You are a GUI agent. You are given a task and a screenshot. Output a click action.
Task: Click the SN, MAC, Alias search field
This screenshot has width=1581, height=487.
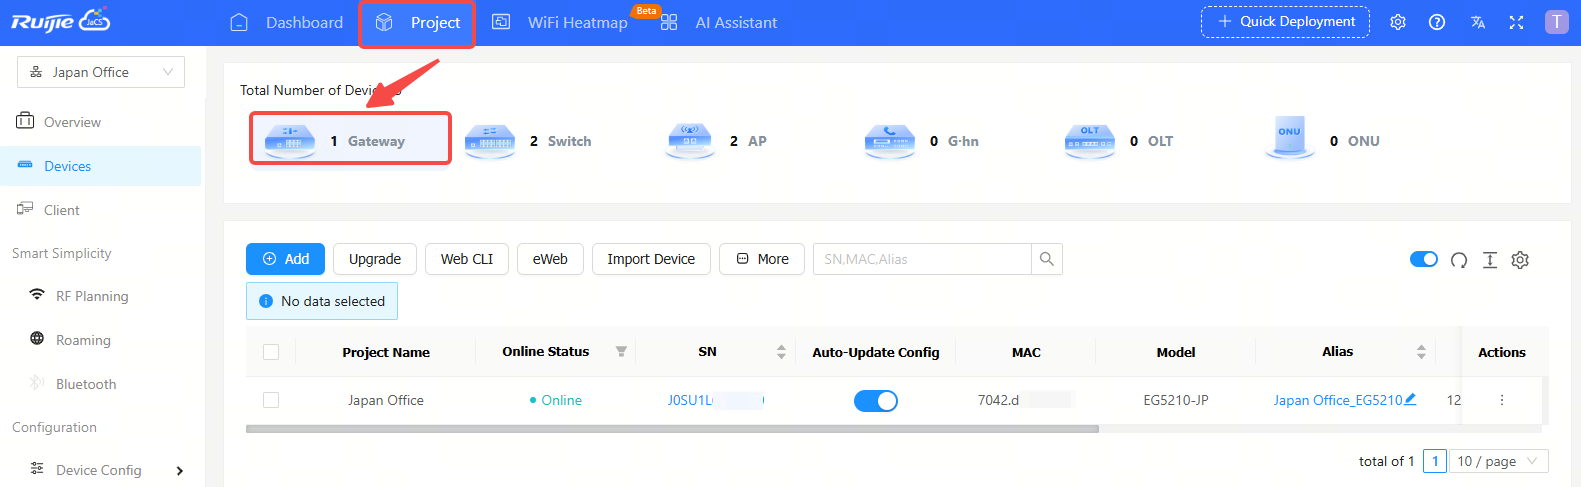(x=921, y=259)
